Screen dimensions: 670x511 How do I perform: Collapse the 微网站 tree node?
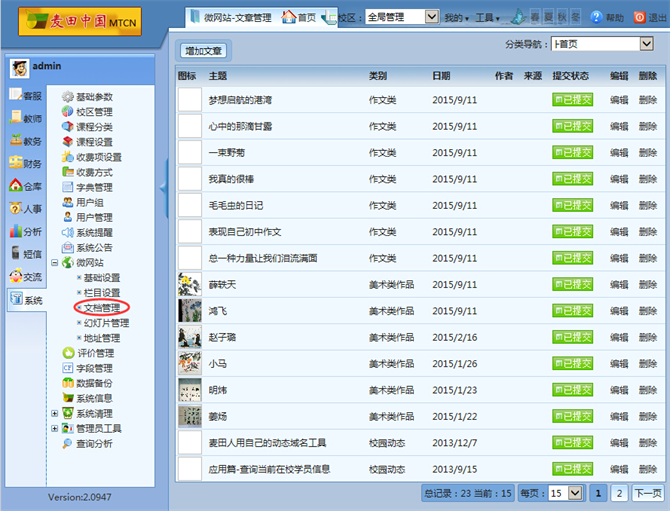[x=55, y=262]
